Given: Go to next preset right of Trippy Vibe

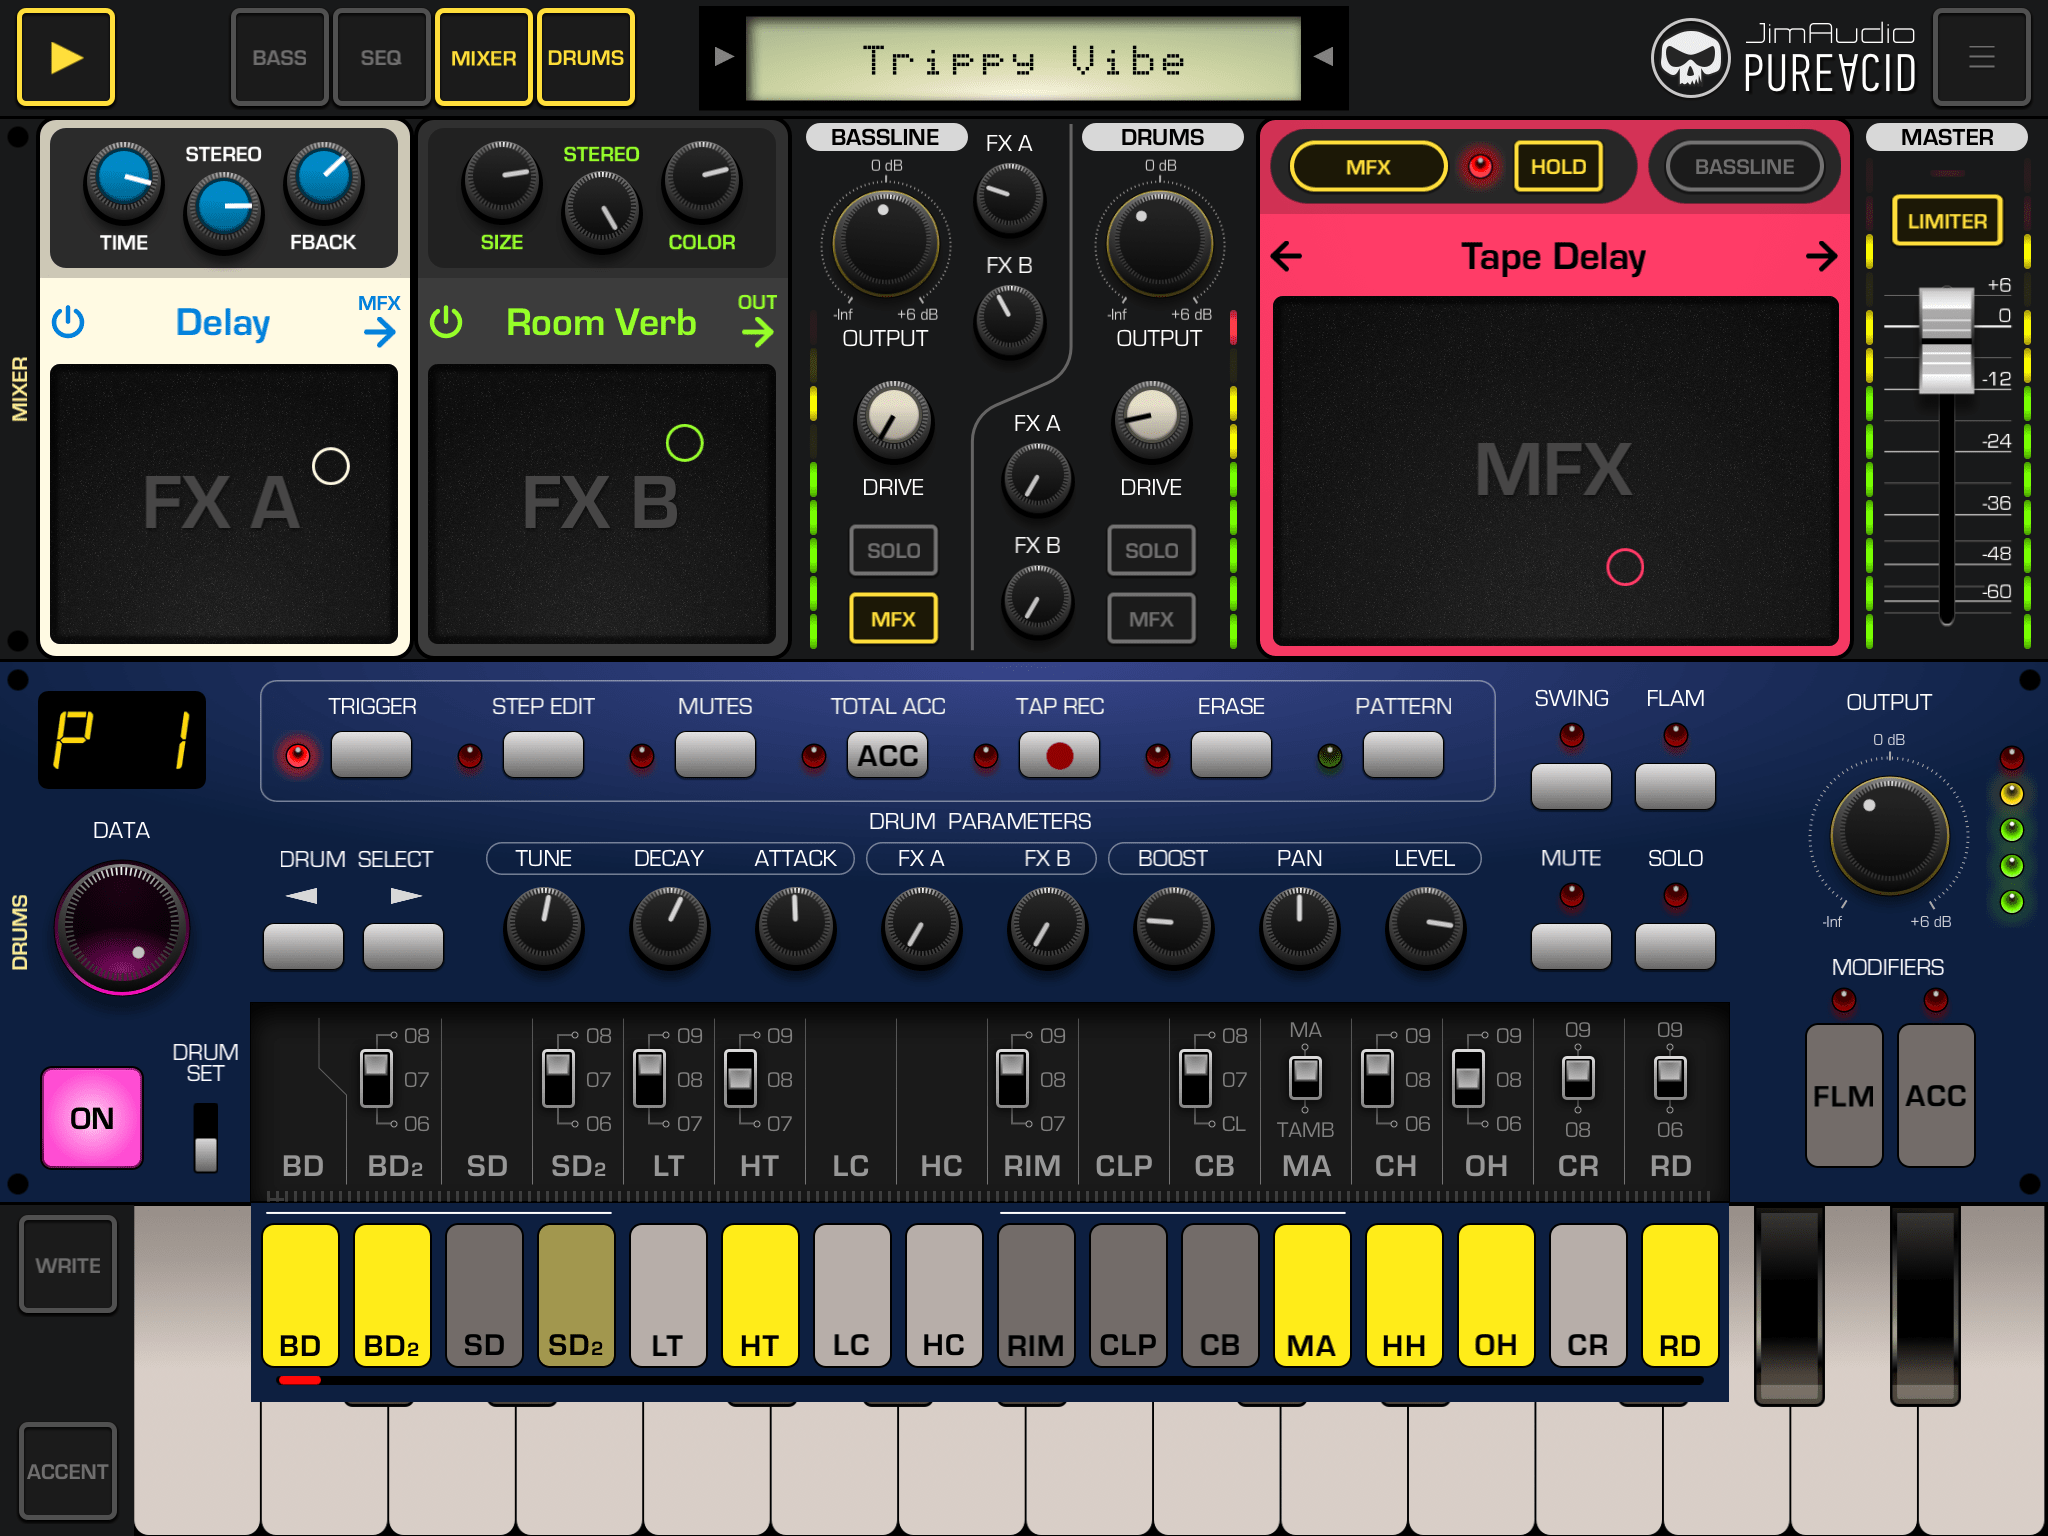Looking at the screenshot, I should click(x=1323, y=57).
